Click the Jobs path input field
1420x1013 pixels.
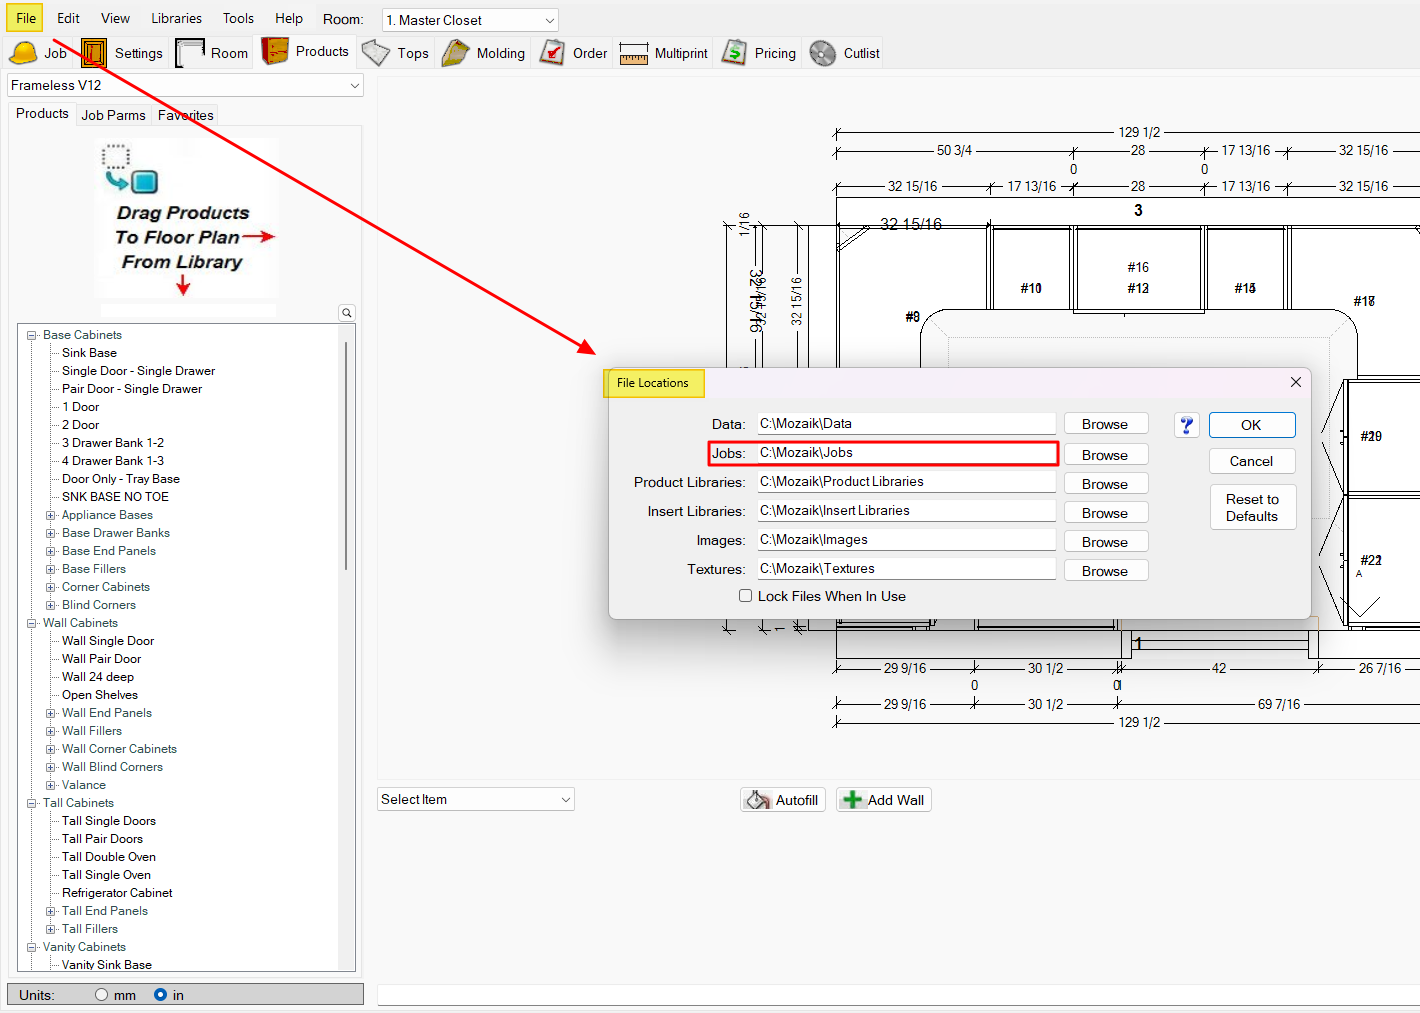[x=905, y=453]
